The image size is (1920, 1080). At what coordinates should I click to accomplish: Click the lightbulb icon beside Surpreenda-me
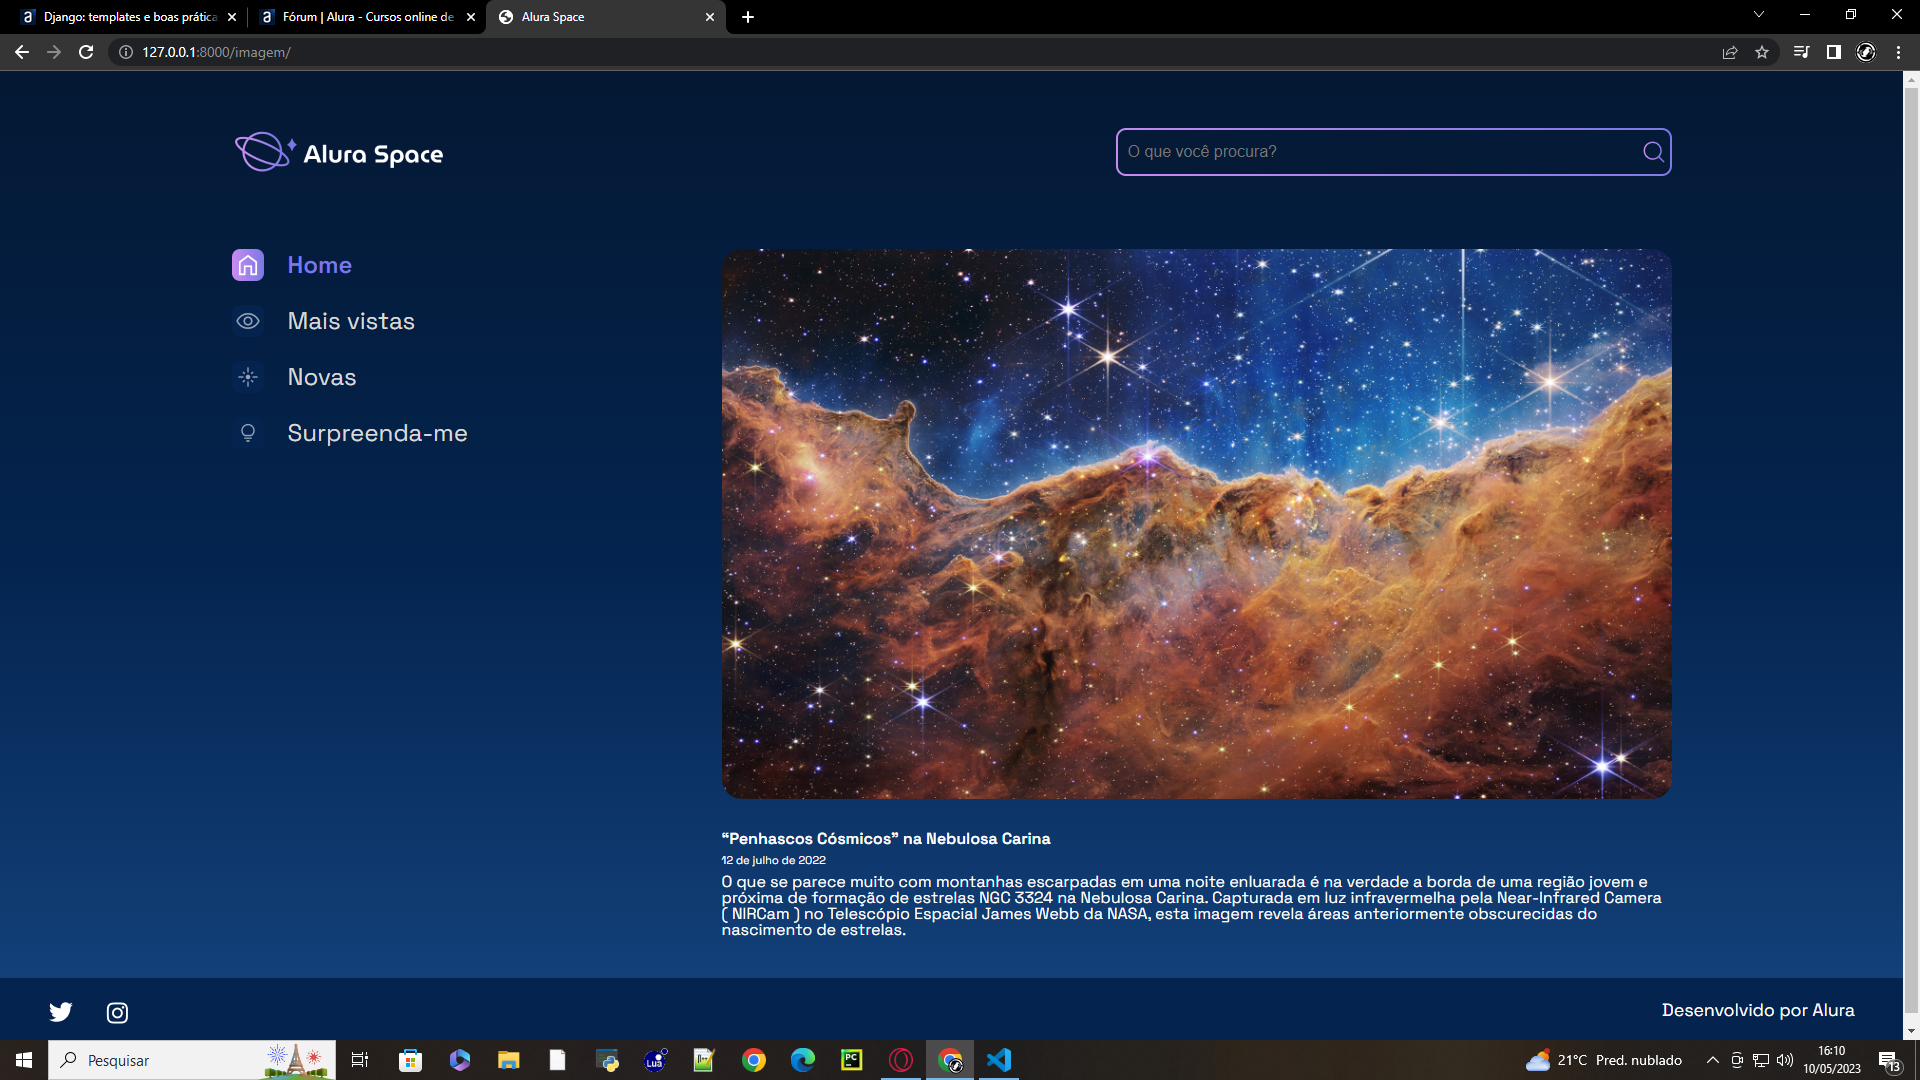pos(248,433)
